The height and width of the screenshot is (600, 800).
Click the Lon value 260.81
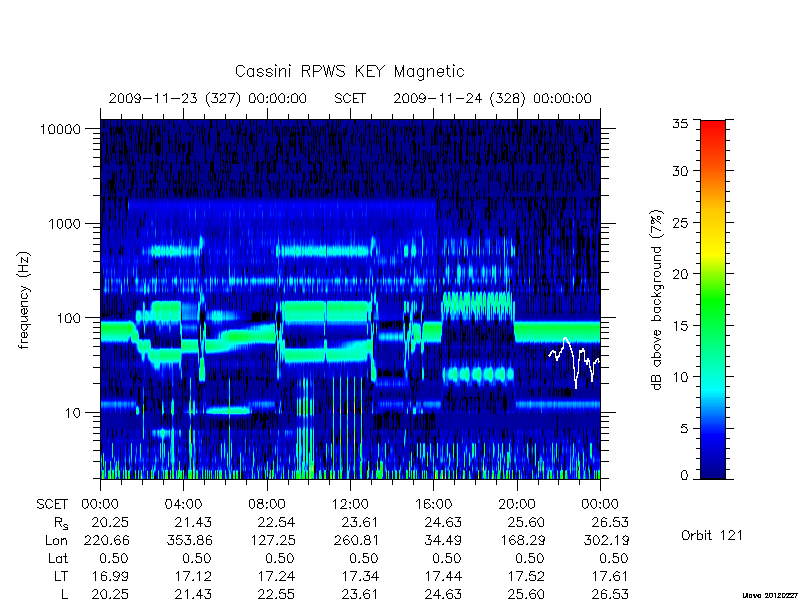coord(356,540)
